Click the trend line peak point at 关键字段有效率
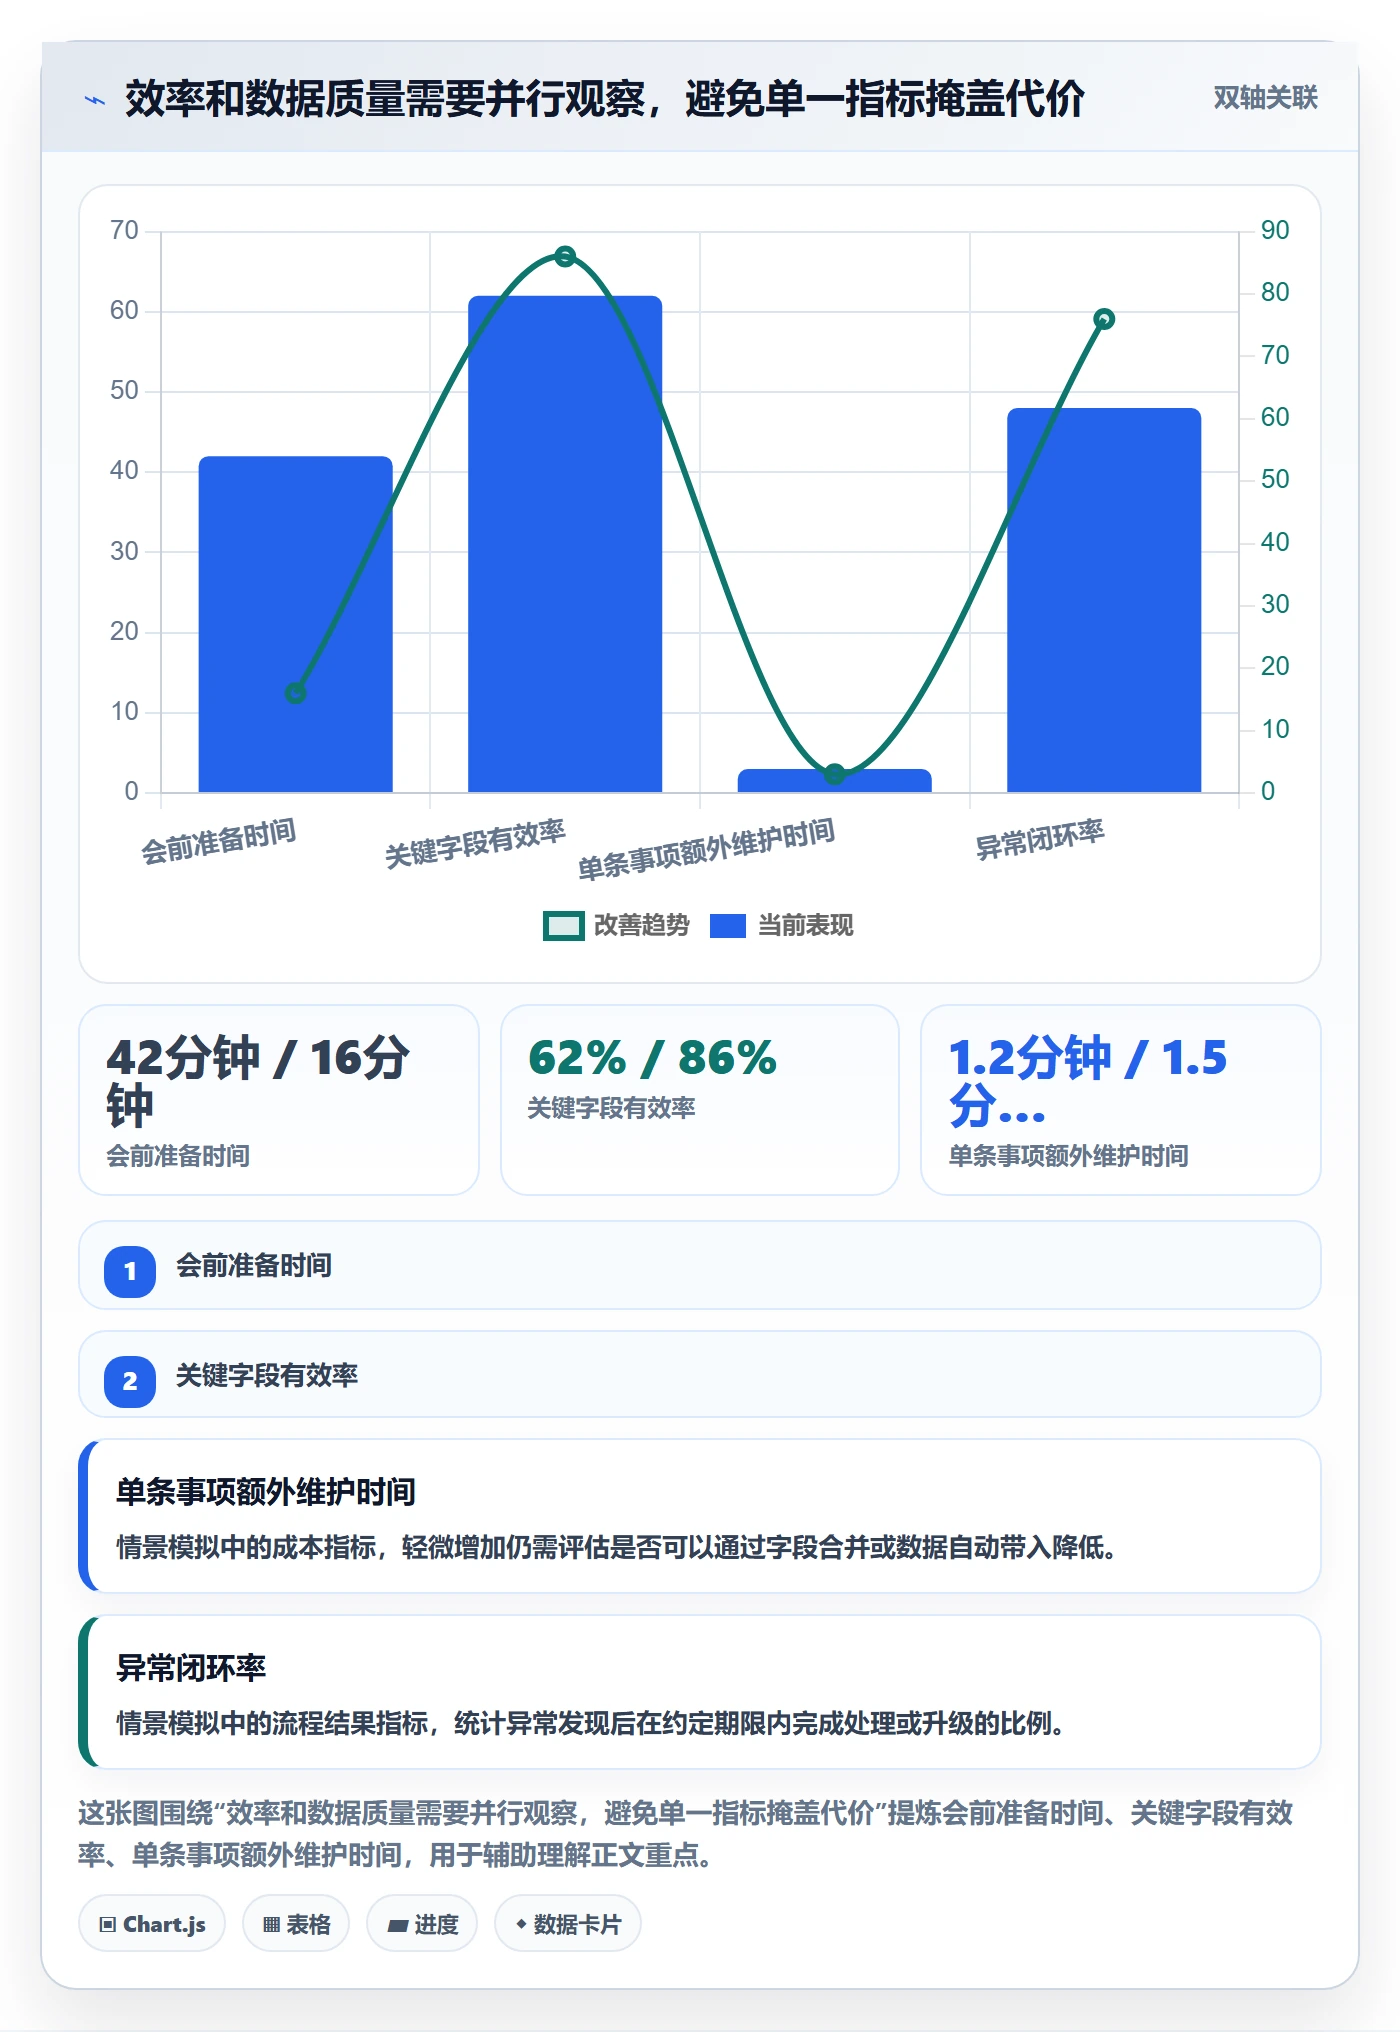This screenshot has height=2032, width=1400. point(565,256)
